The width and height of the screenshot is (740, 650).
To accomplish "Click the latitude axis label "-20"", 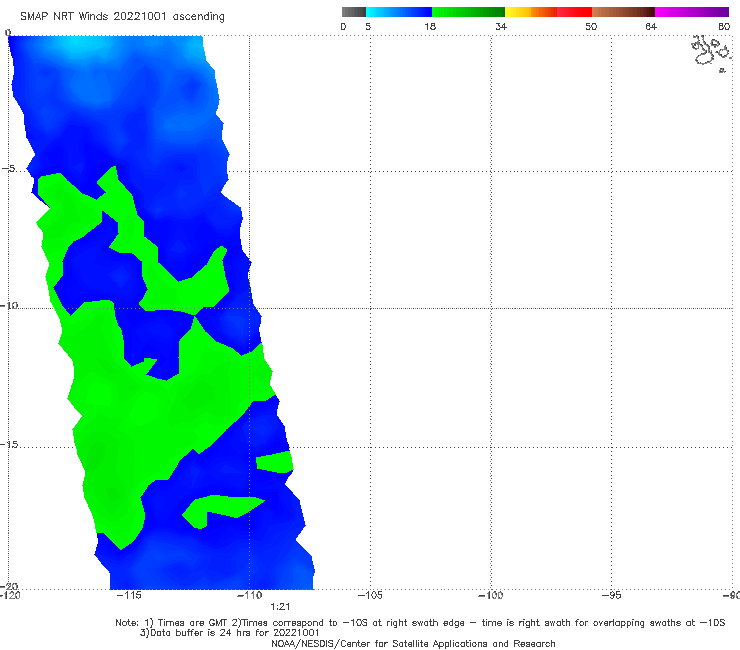I will [9, 587].
